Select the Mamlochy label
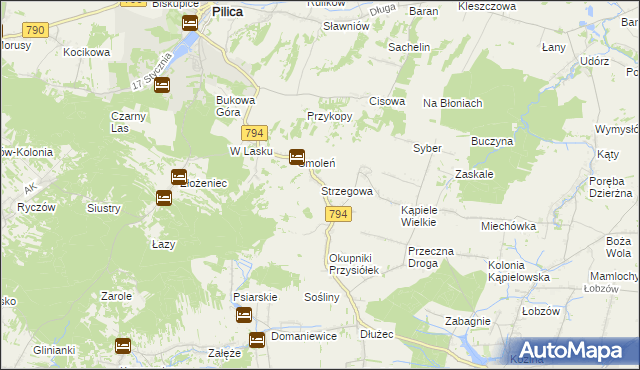640x370 pixels. click(614, 277)
